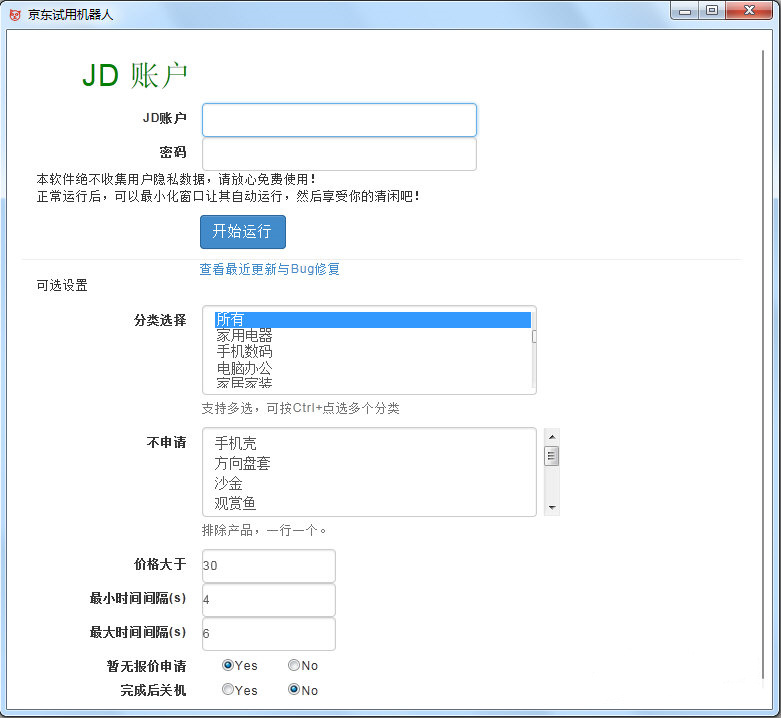
Task: Click the 最小时间间隔(s) field
Action: click(x=268, y=599)
